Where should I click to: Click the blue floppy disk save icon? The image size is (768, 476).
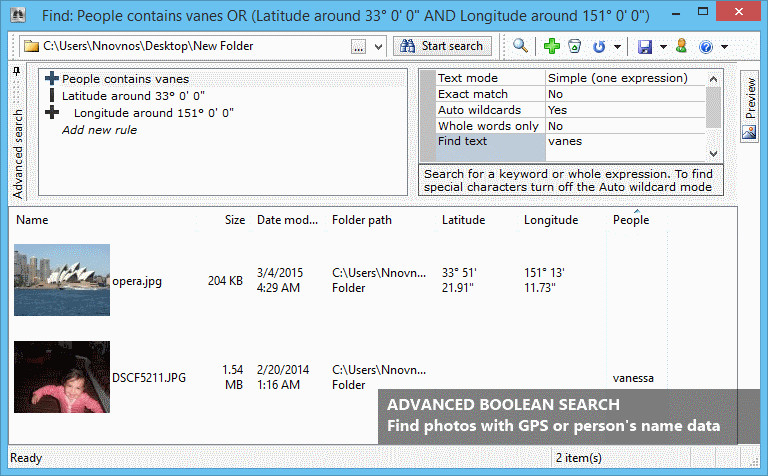coord(645,47)
